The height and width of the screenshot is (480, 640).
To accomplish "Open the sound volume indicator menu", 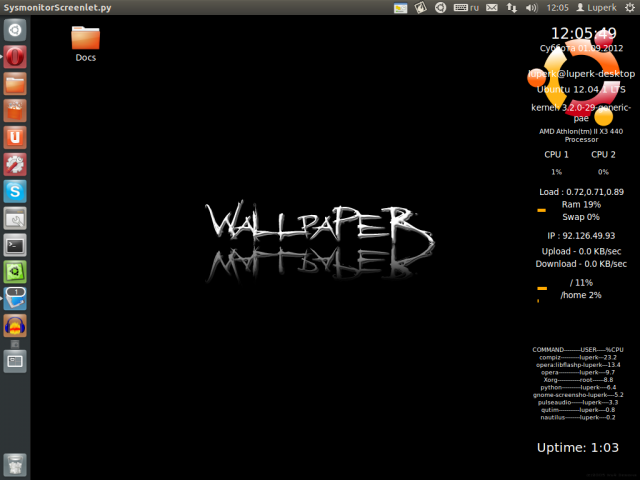I will (x=529, y=8).
